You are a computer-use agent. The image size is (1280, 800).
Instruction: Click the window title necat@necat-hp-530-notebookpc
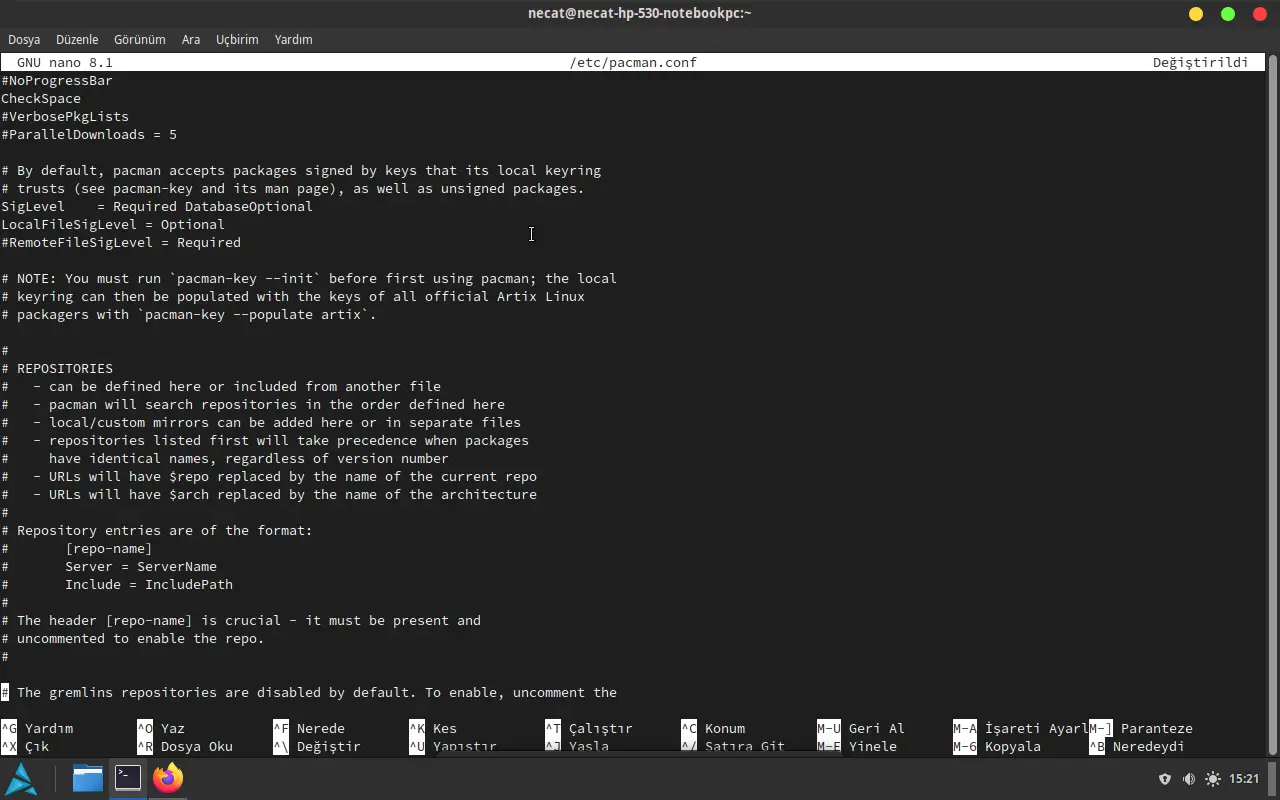pyautogui.click(x=640, y=13)
